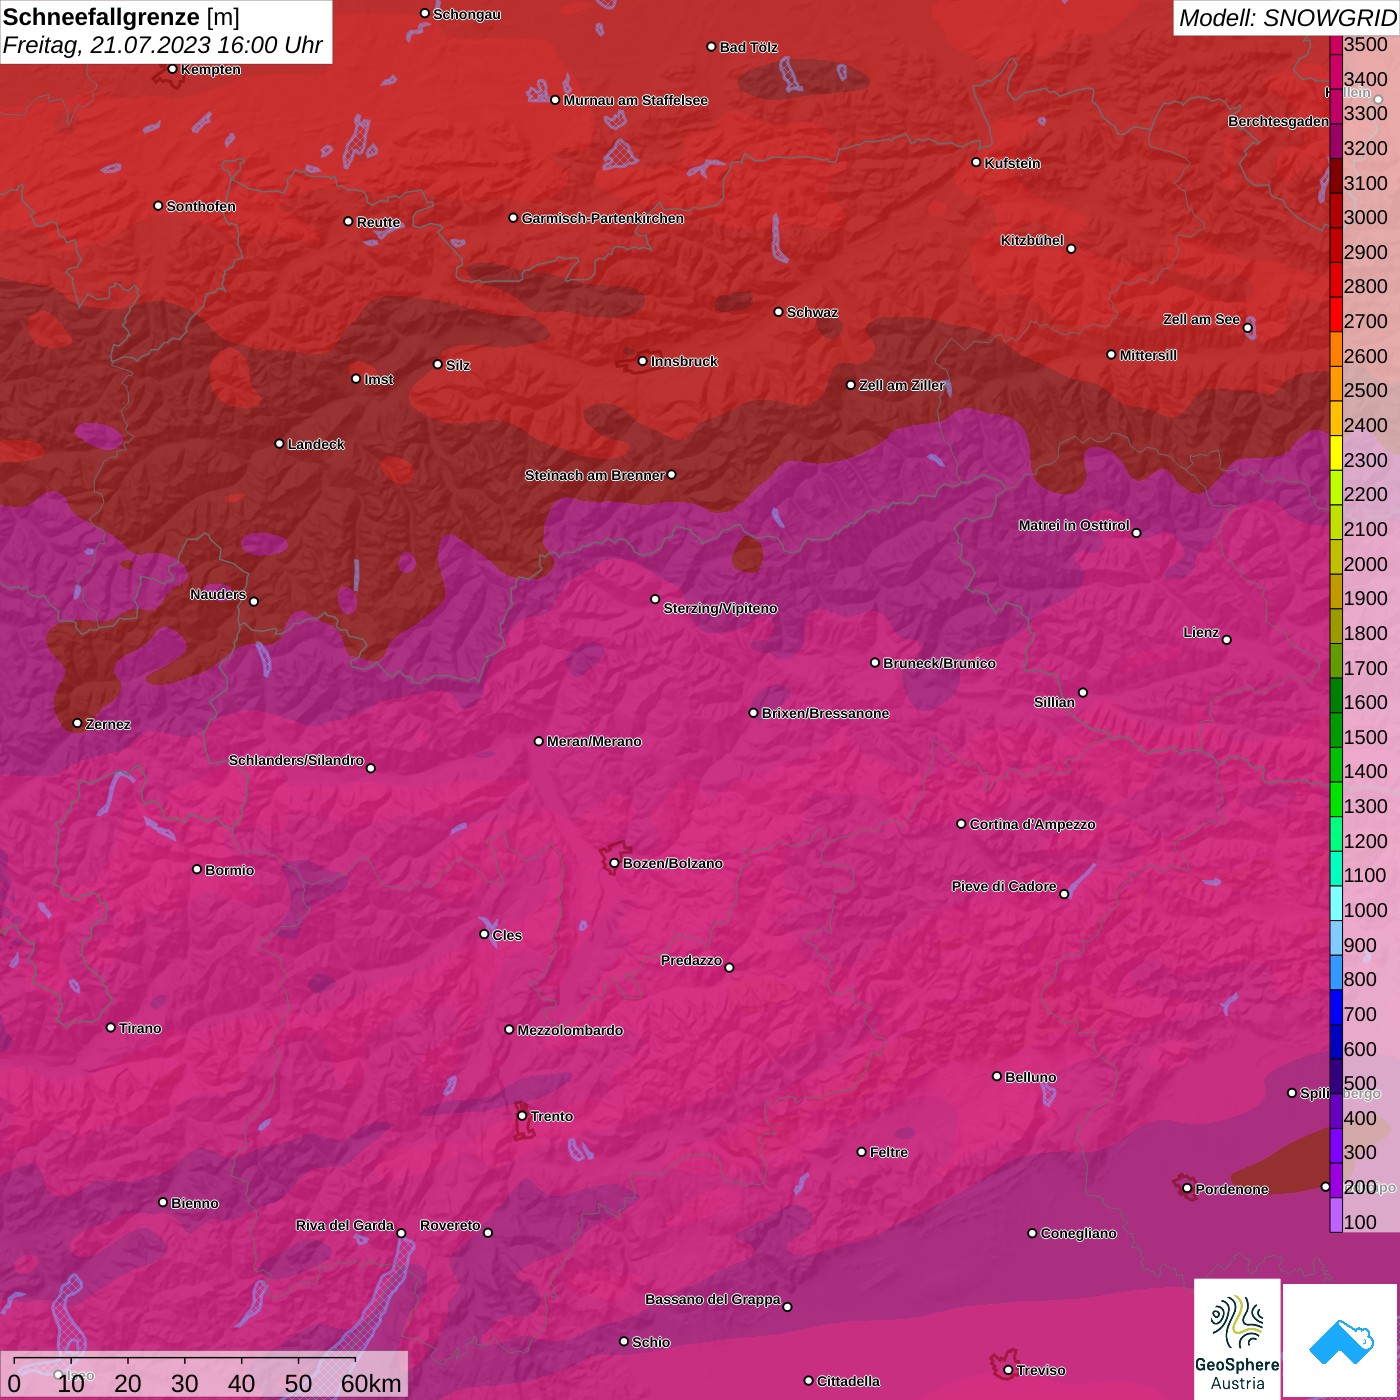Viewport: 1400px width, 1400px height.
Task: Click the Riva del Garda label
Action: click(x=345, y=1225)
